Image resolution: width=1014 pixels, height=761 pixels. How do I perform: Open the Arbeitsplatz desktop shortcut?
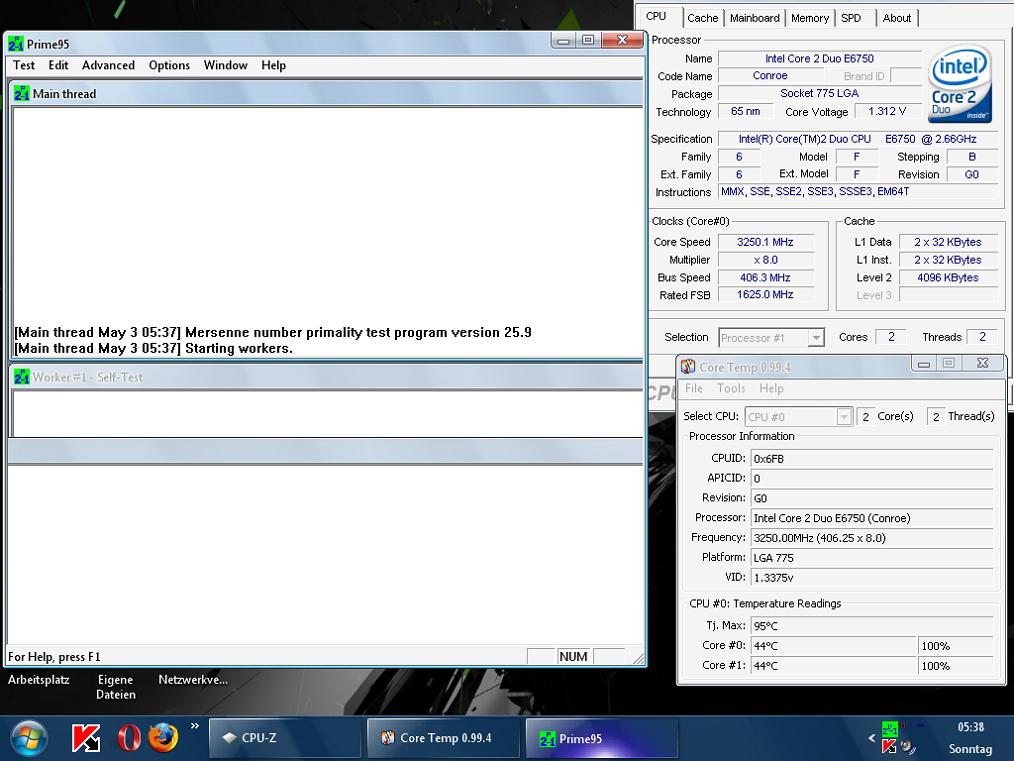(39, 680)
